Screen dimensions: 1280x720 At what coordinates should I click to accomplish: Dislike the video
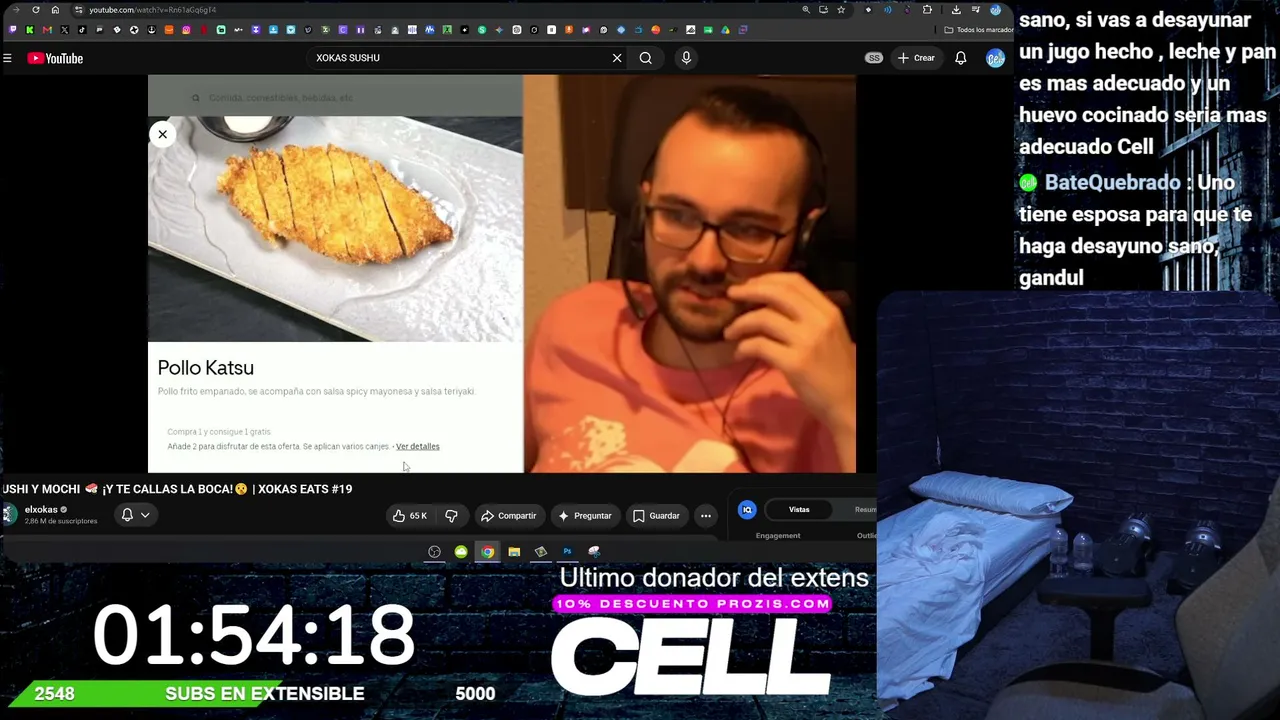pos(451,516)
